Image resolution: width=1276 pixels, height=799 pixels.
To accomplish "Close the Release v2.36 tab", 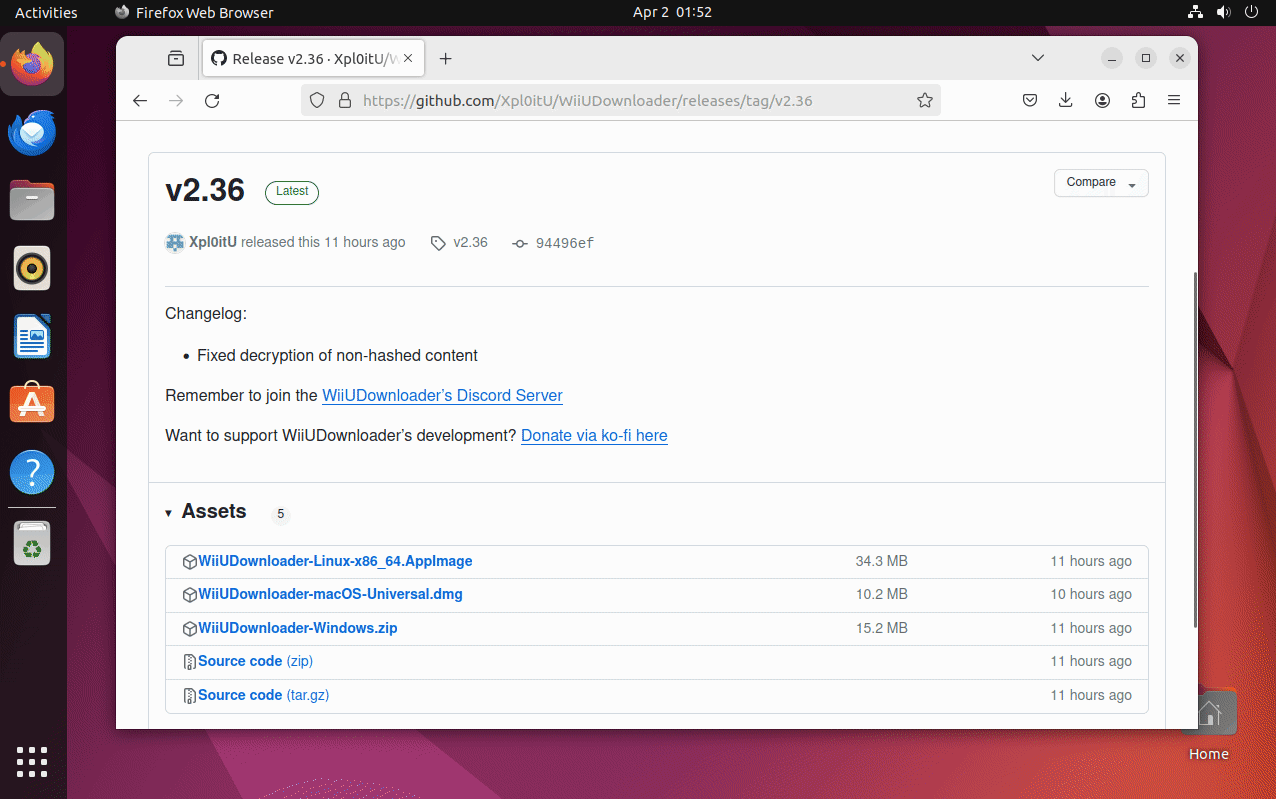I will [408, 58].
